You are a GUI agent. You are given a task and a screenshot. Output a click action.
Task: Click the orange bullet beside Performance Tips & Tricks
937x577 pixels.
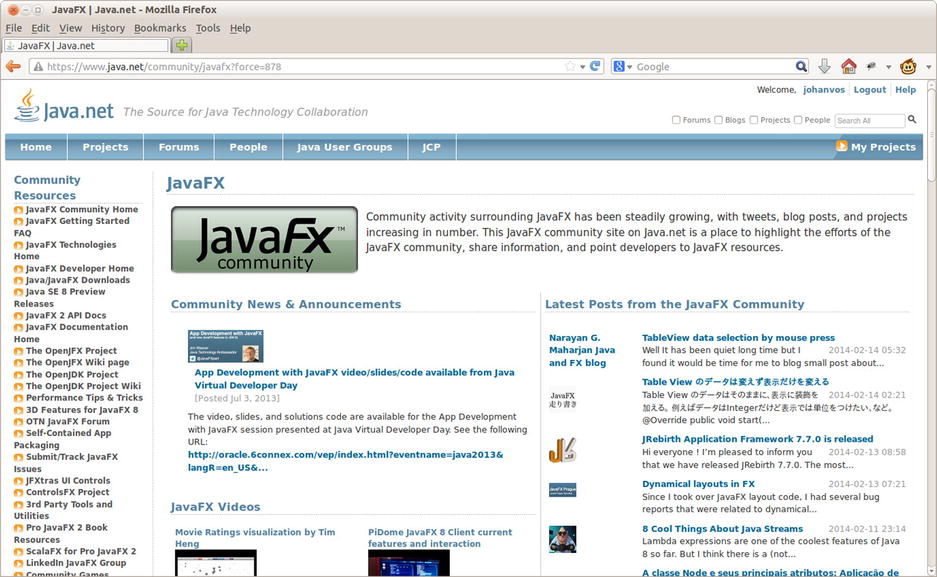19,398
